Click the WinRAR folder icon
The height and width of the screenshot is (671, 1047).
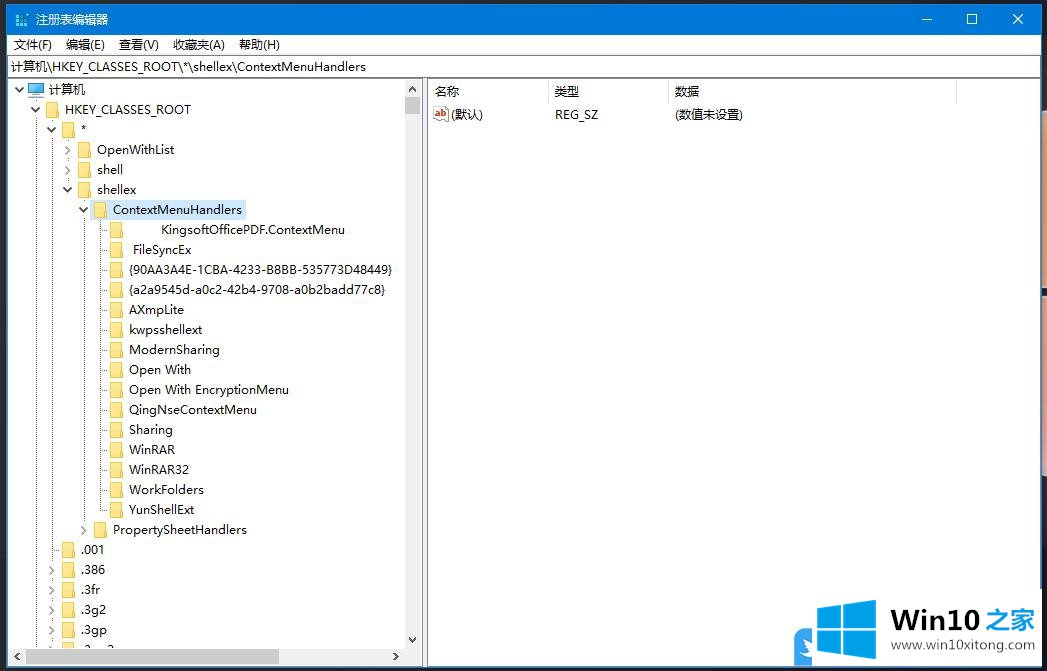tap(116, 450)
